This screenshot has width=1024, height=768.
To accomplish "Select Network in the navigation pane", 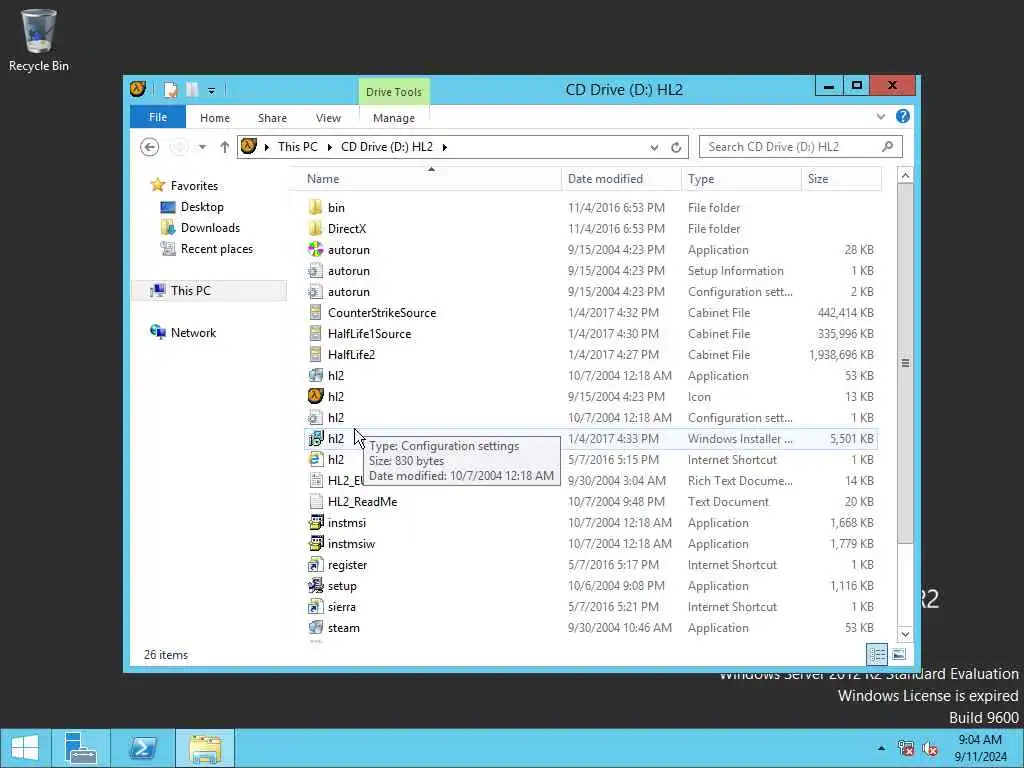I will pos(193,332).
